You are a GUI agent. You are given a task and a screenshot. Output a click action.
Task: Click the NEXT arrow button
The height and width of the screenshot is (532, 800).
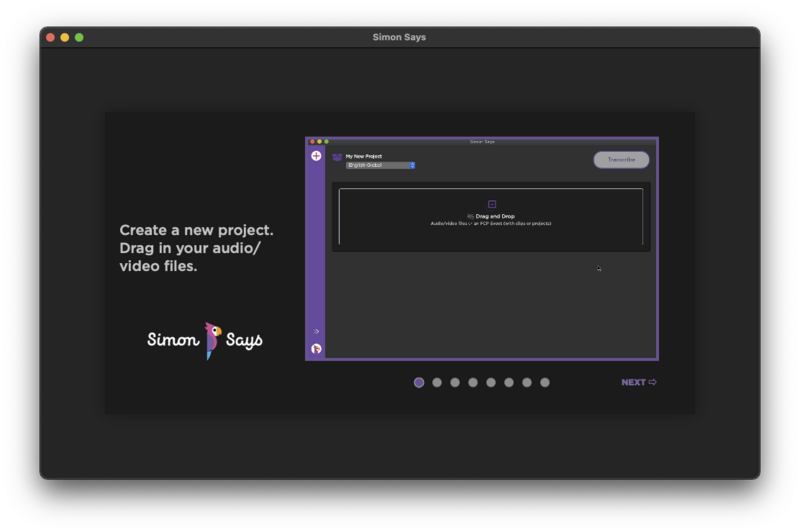638,382
